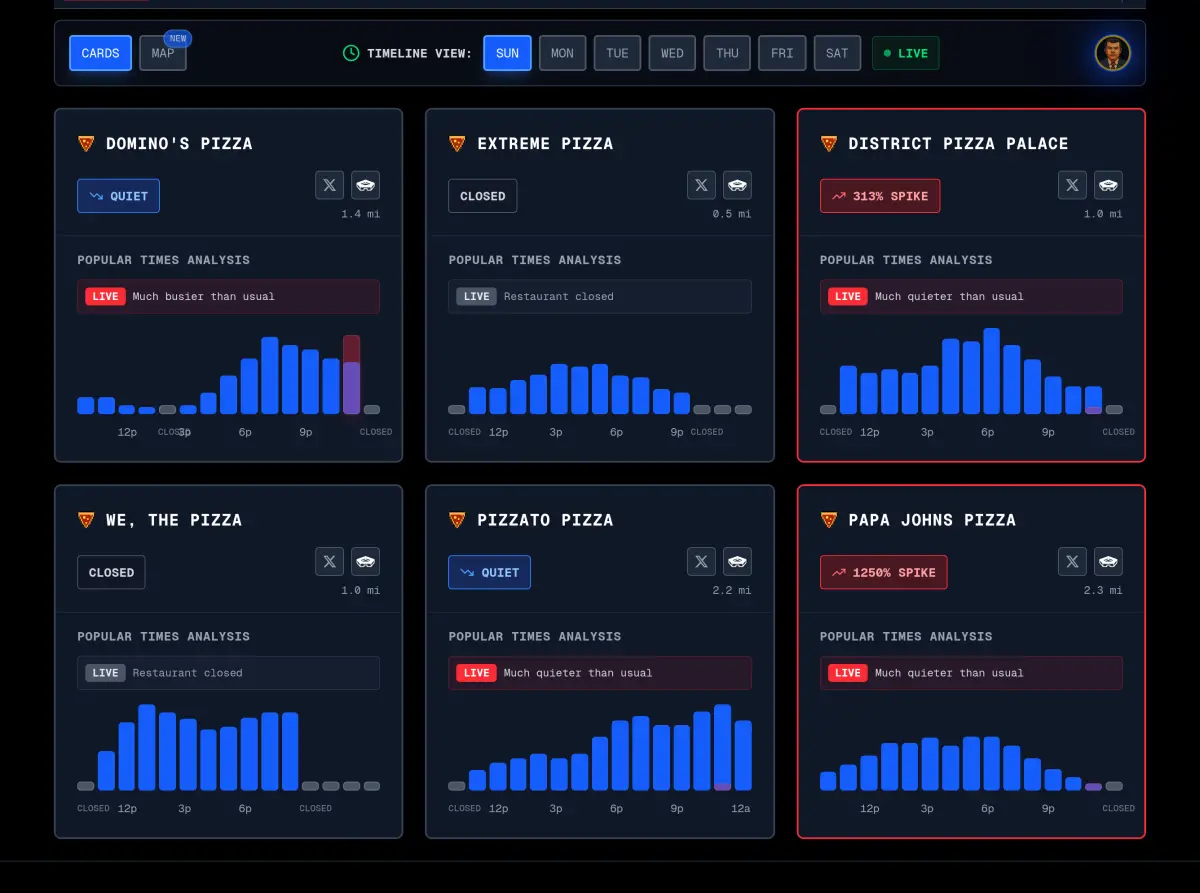Toggle the LIVE timeline mode

(905, 53)
